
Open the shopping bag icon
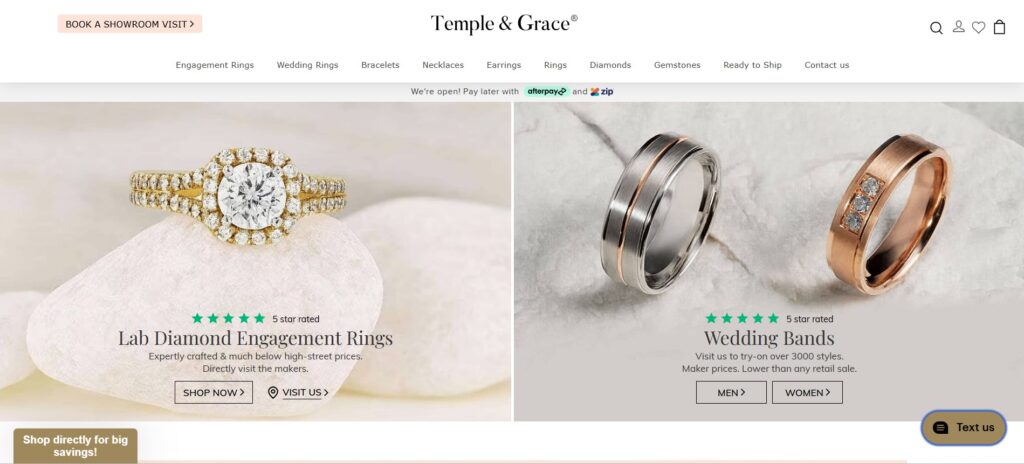coord(999,27)
